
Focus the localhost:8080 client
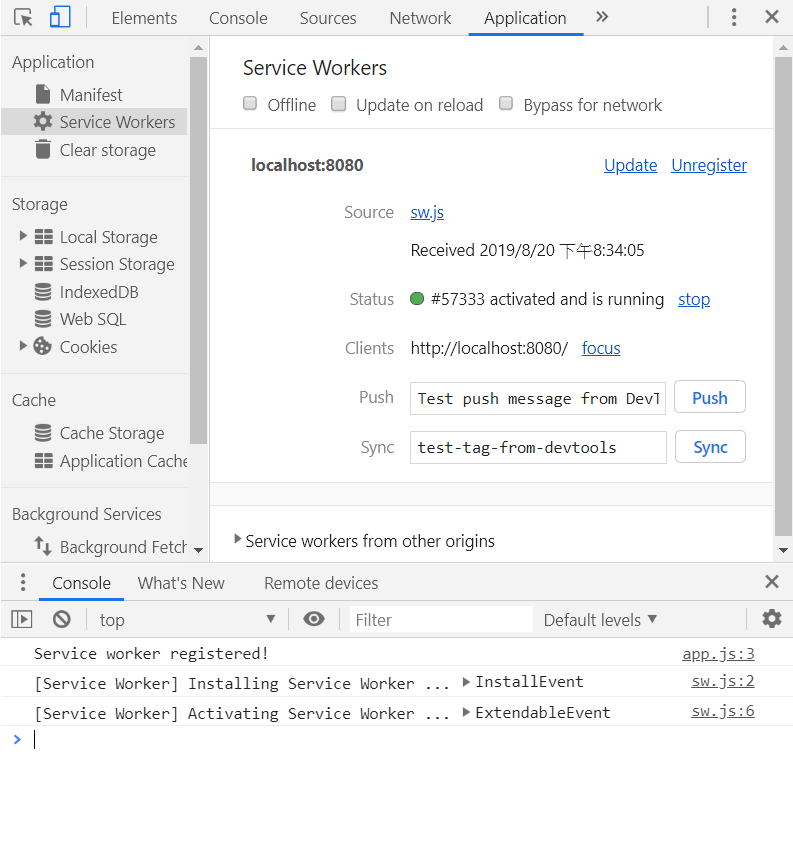tap(601, 348)
